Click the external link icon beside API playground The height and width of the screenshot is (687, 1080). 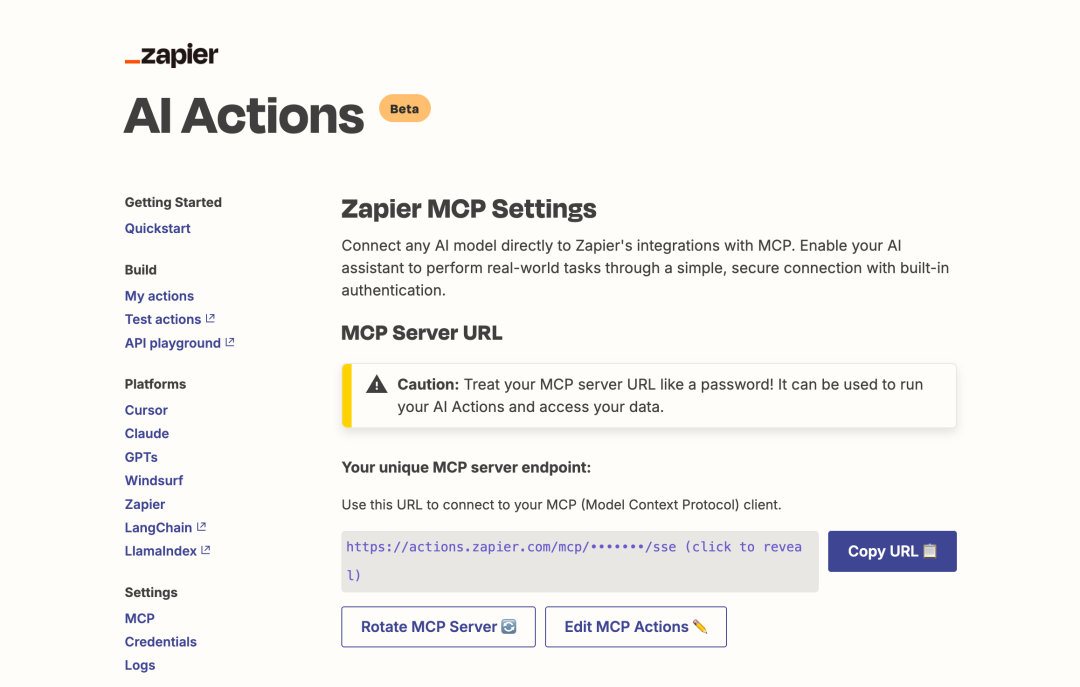[x=230, y=342]
